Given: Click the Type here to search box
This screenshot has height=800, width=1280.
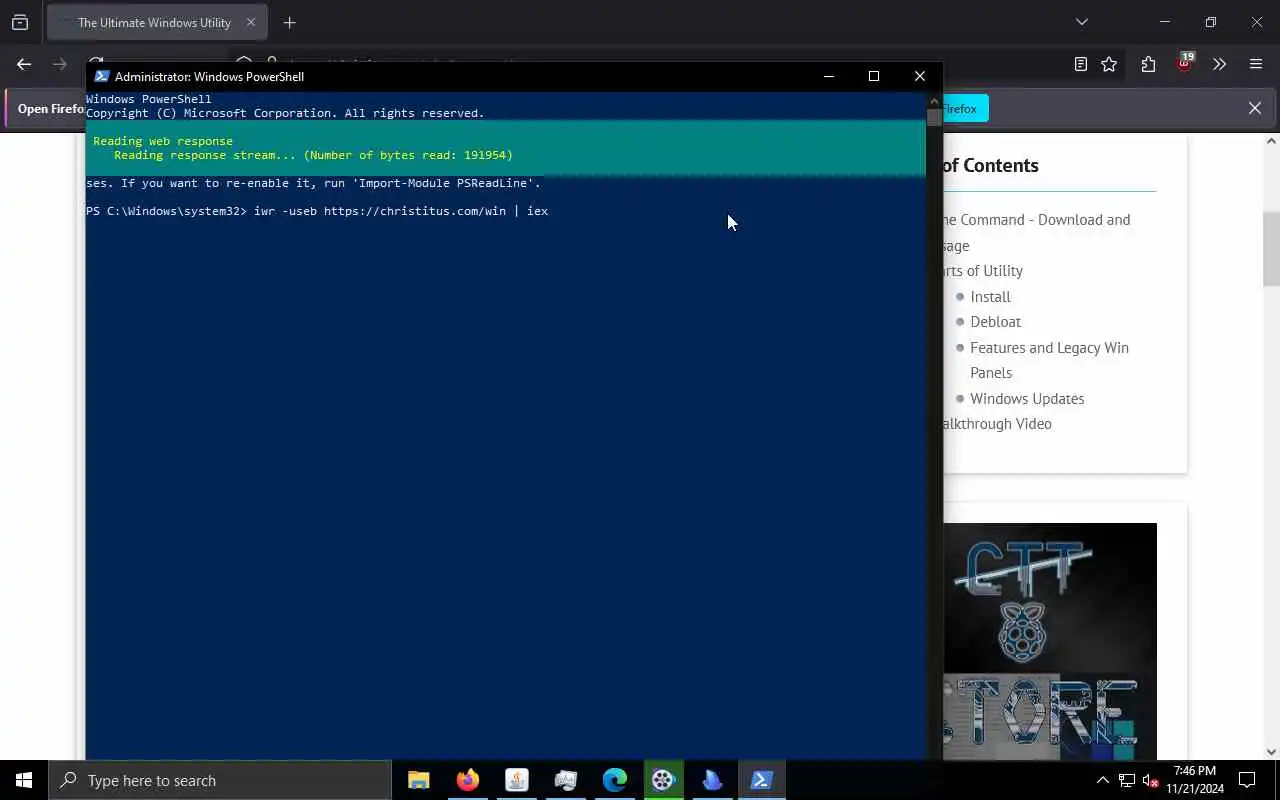Looking at the screenshot, I should pos(220,780).
